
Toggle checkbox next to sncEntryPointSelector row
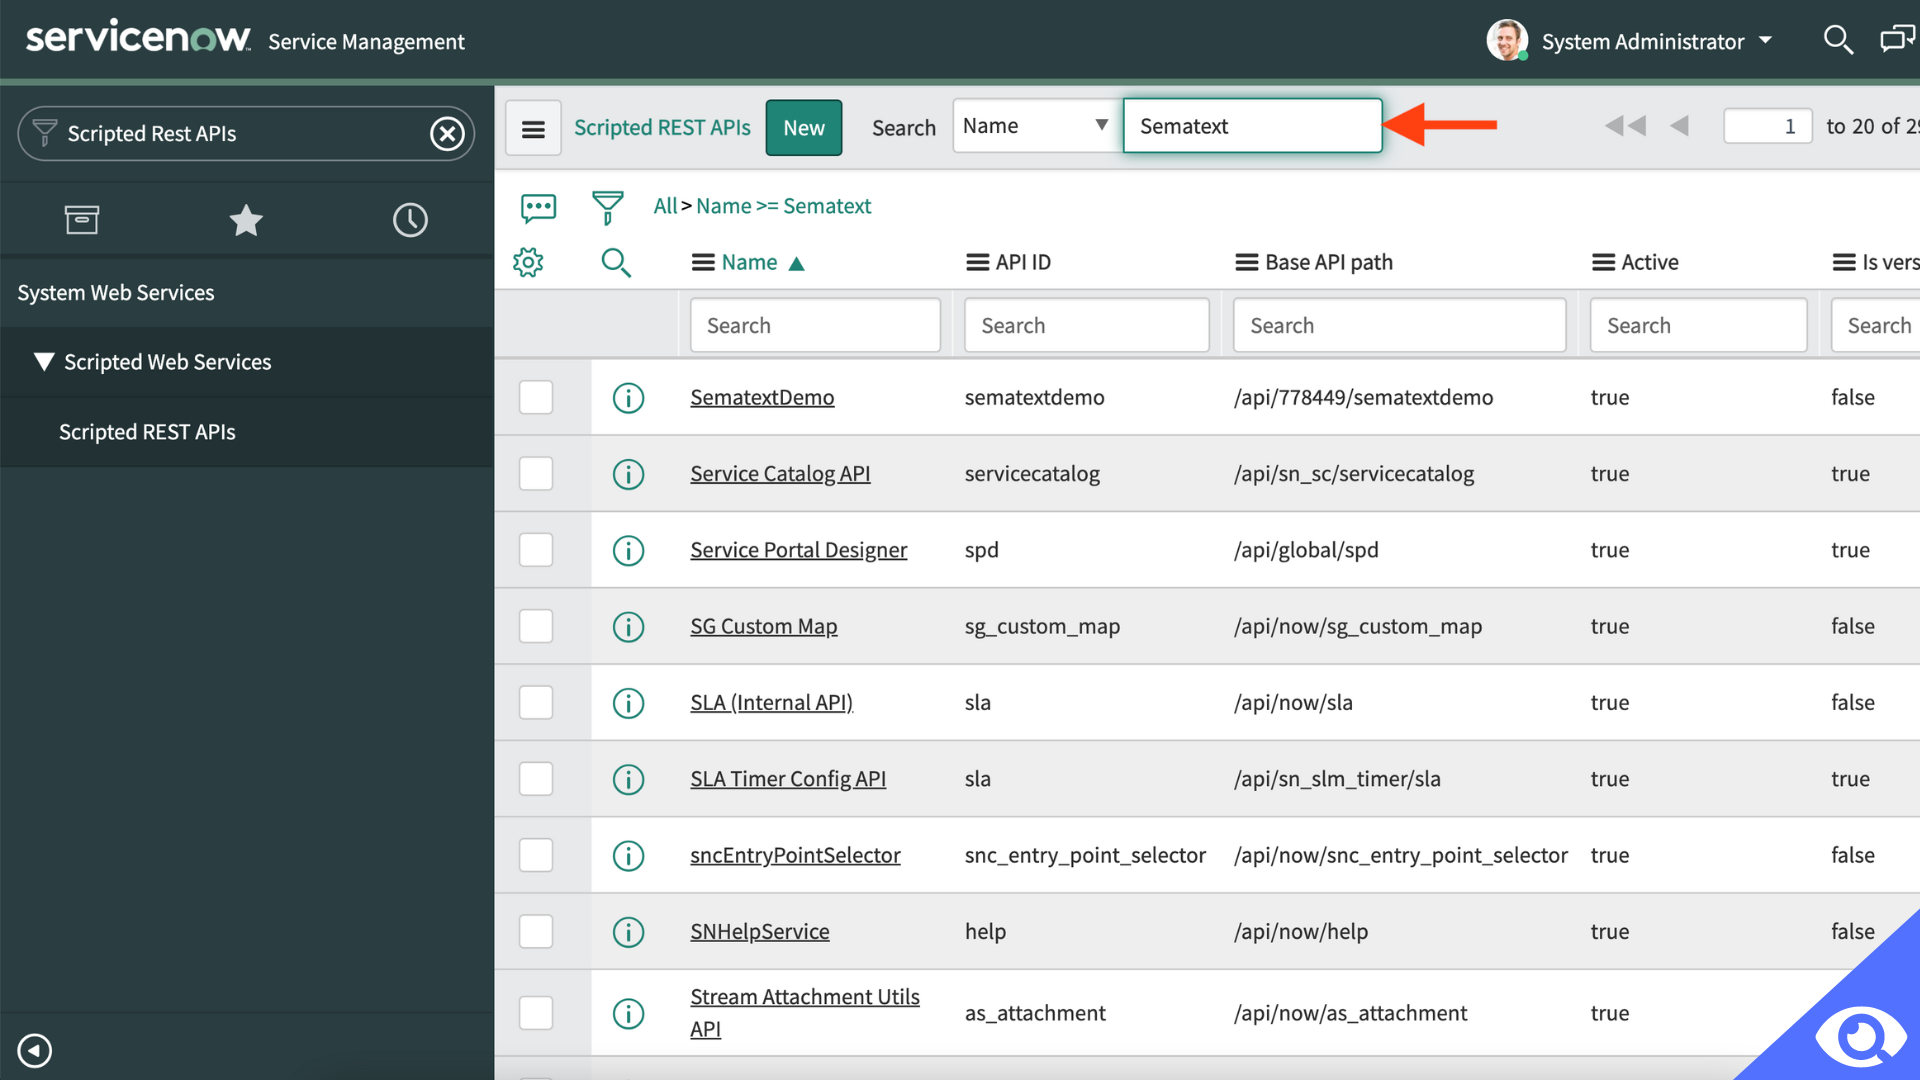[537, 855]
